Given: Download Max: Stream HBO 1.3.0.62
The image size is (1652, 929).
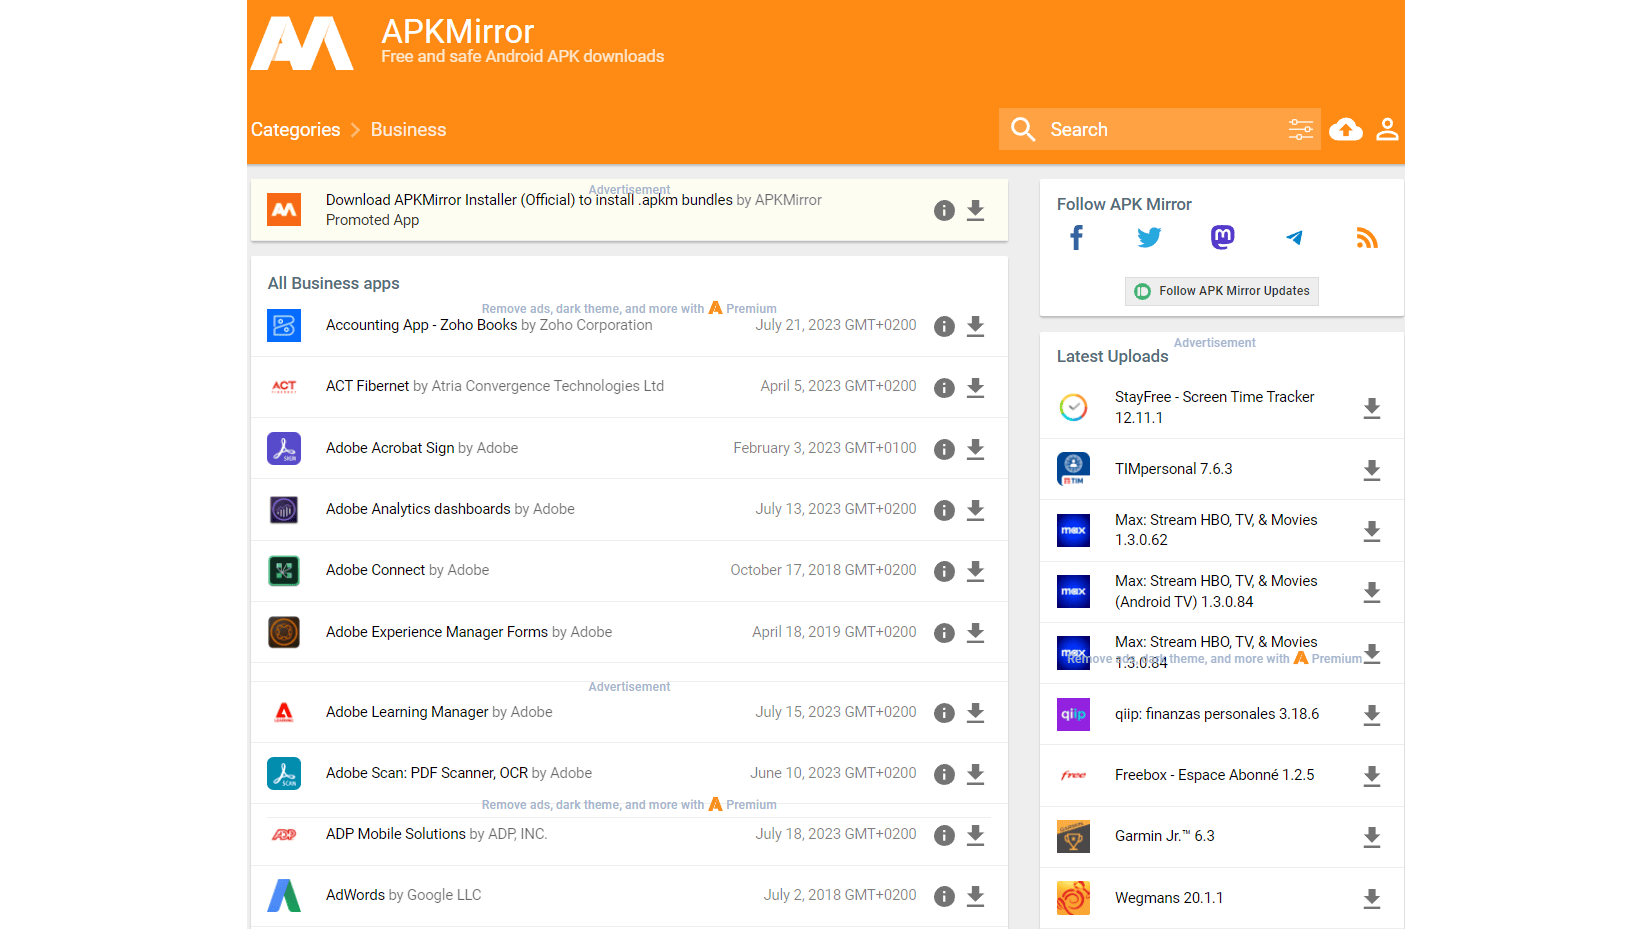Looking at the screenshot, I should pos(1372,531).
